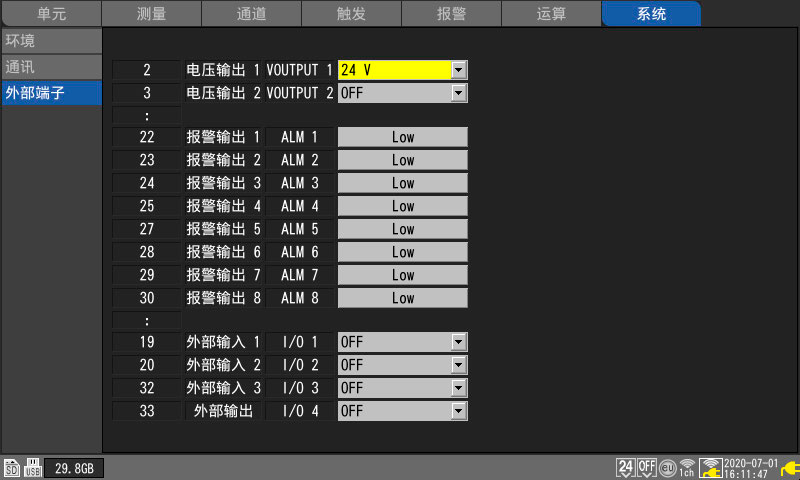Click the OFF output status icon
This screenshot has height=480, width=800.
pos(646,467)
